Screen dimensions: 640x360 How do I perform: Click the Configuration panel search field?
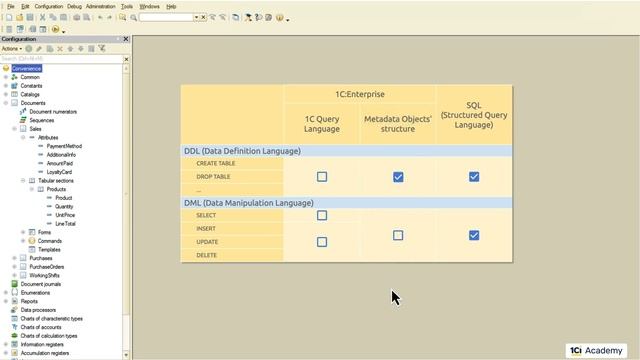pyautogui.click(x=61, y=59)
